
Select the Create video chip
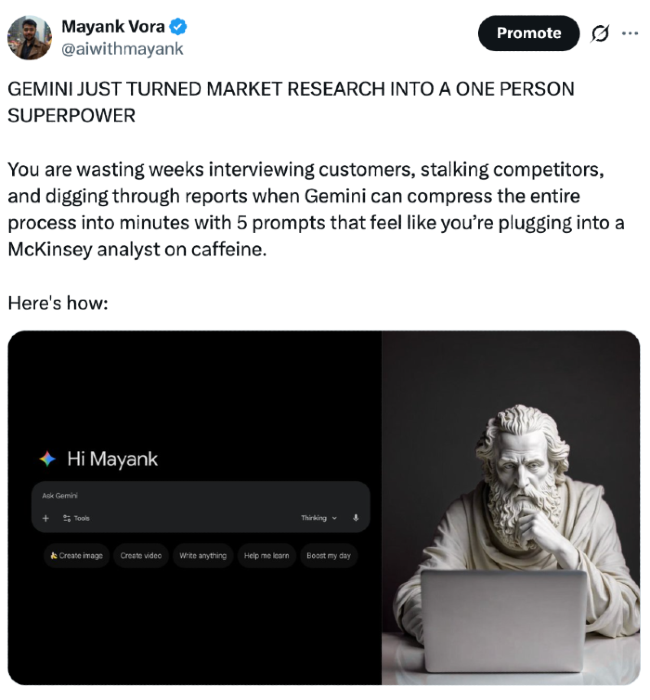(x=141, y=556)
